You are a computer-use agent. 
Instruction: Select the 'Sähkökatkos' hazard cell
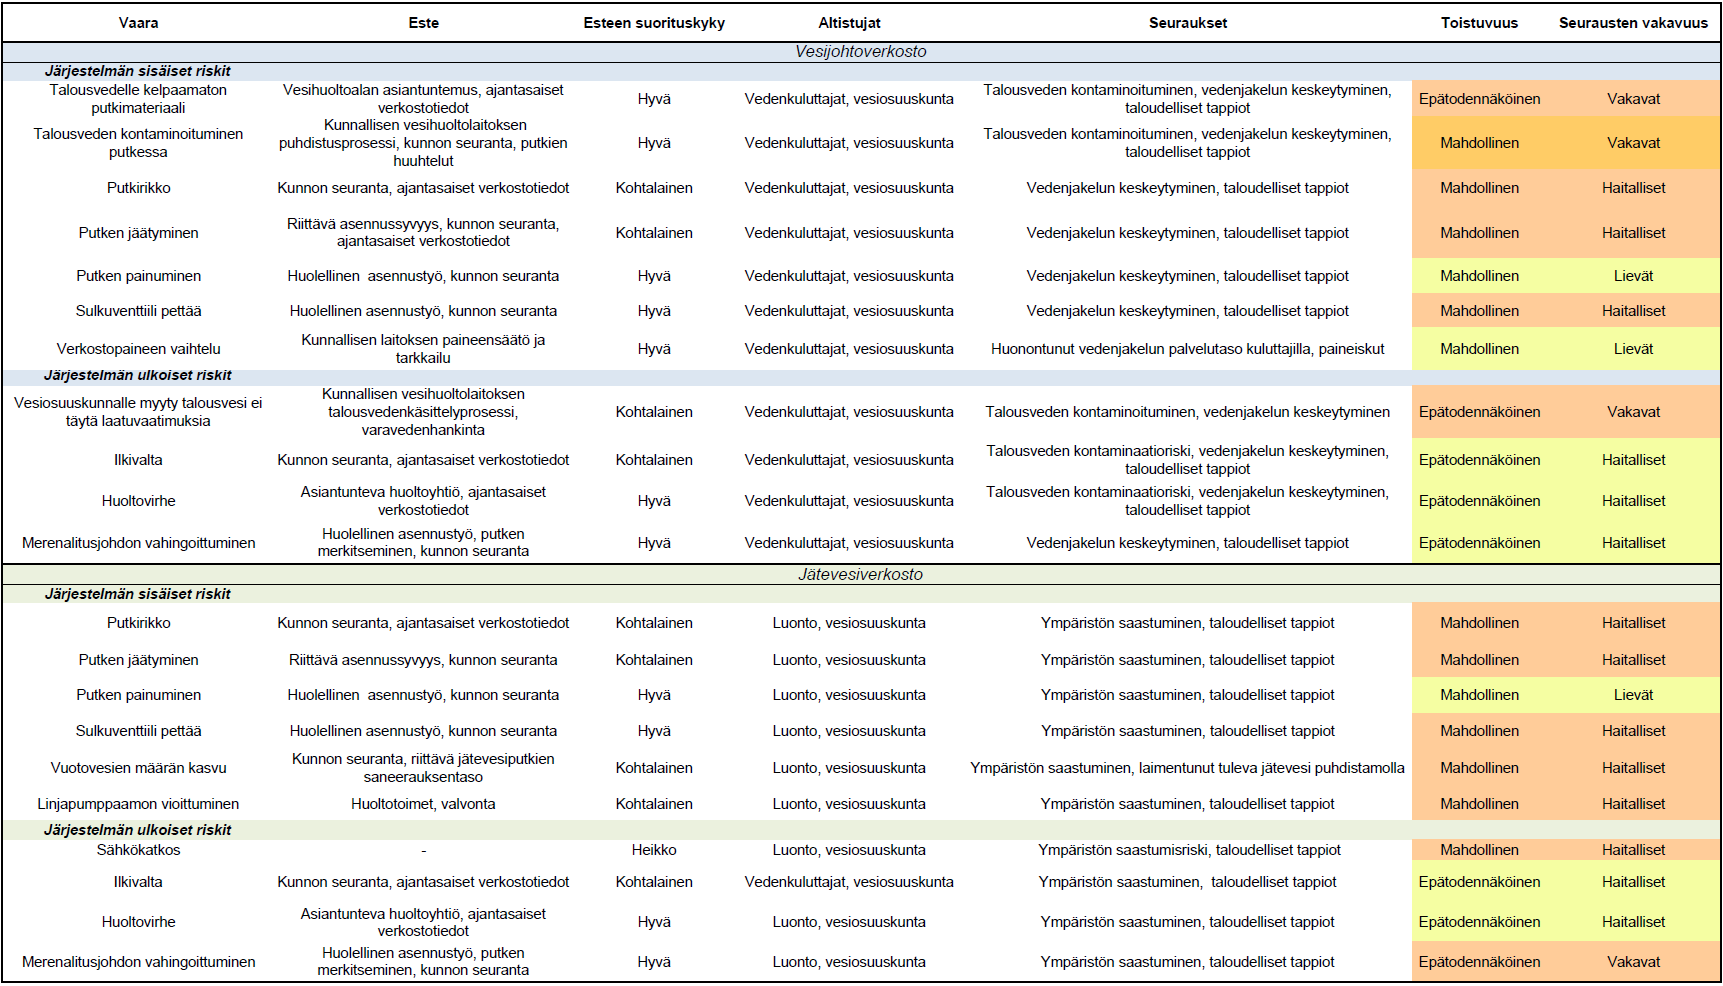pyautogui.click(x=138, y=850)
